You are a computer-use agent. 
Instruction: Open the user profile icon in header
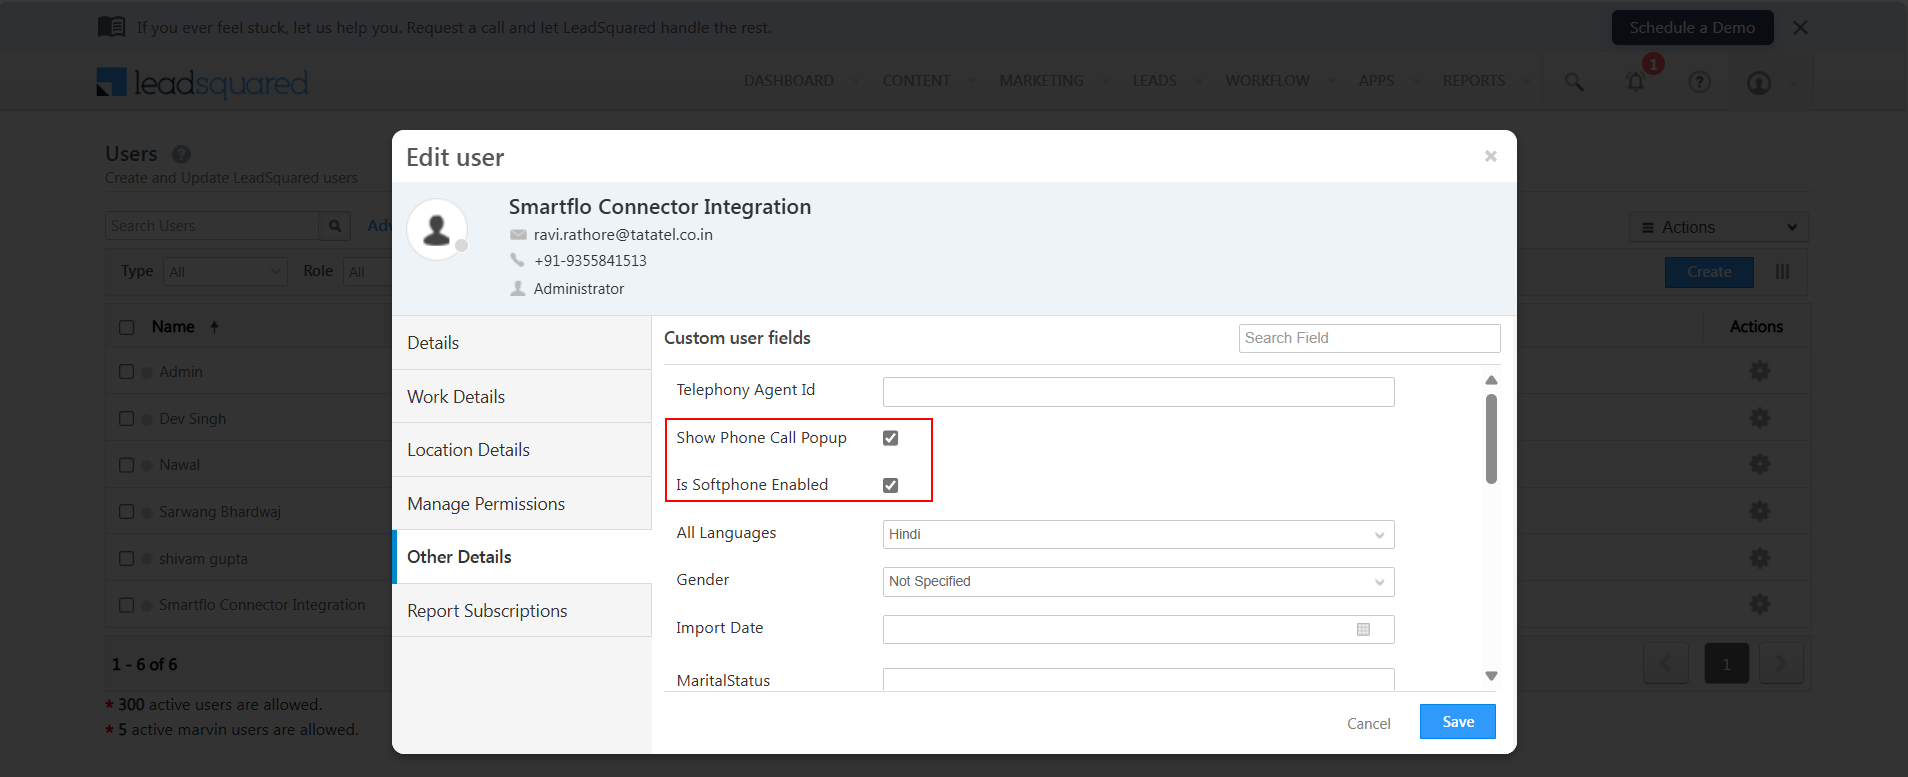coord(1759,82)
